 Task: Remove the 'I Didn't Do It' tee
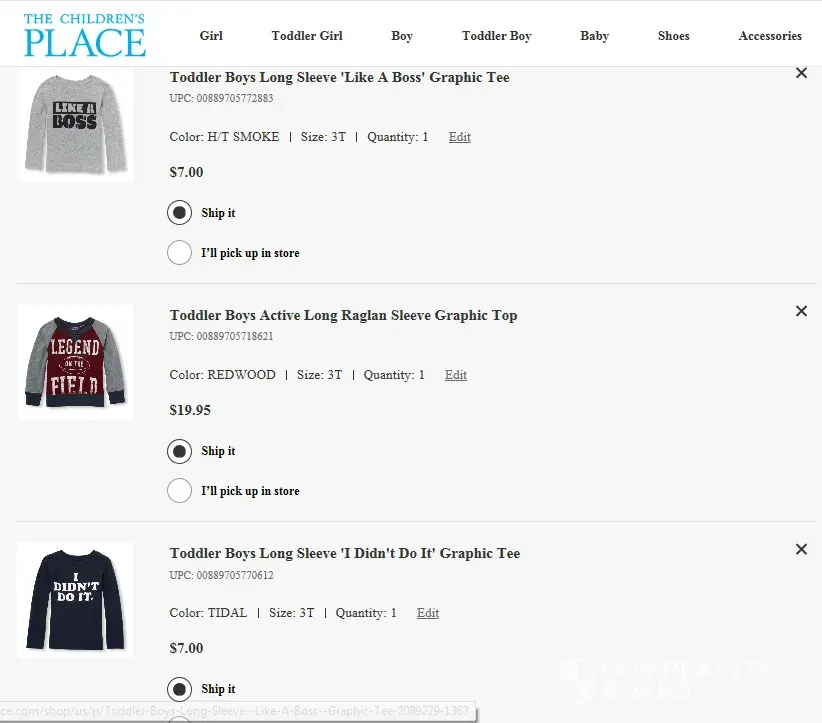coord(801,549)
